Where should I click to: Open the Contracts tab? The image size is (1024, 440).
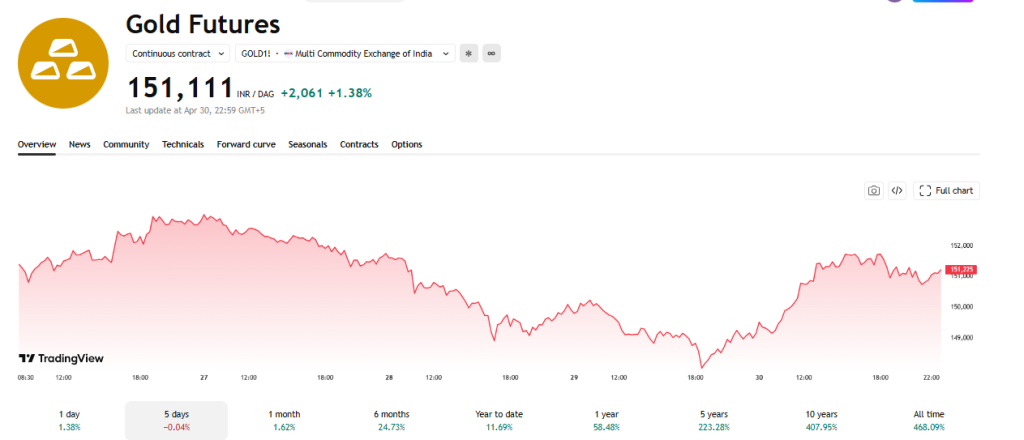tap(359, 144)
